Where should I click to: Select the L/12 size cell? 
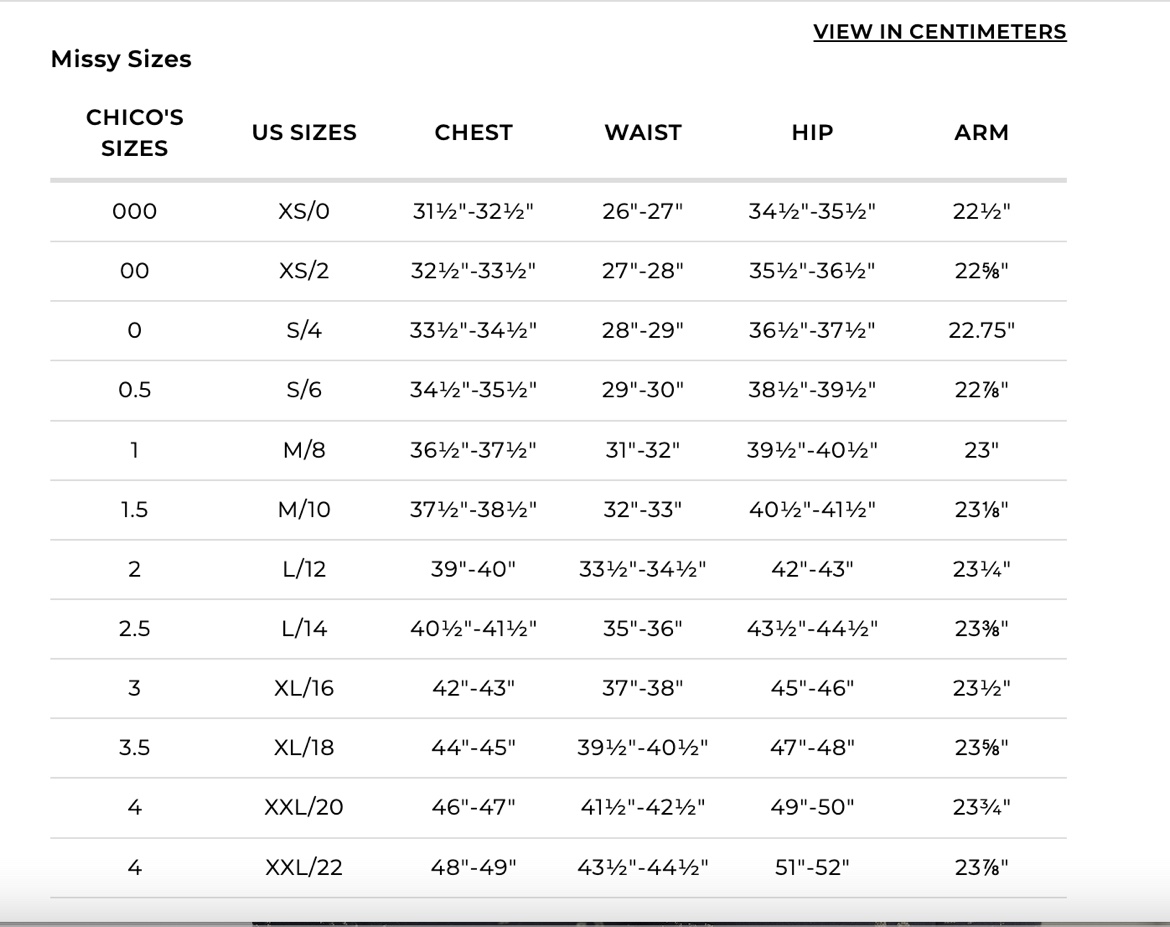(x=304, y=569)
